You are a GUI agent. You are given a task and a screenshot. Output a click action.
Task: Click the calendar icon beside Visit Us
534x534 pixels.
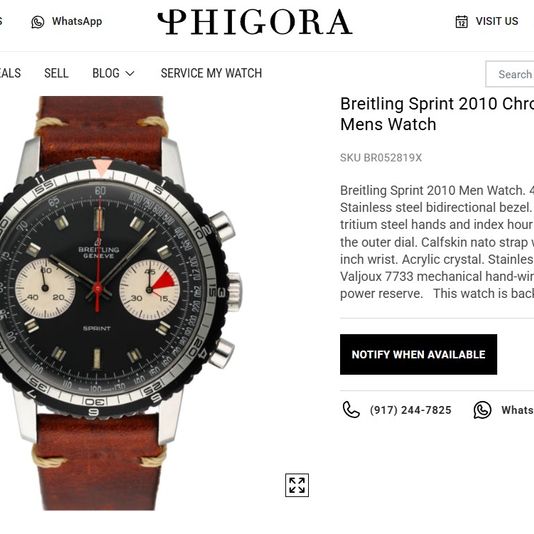click(x=461, y=21)
